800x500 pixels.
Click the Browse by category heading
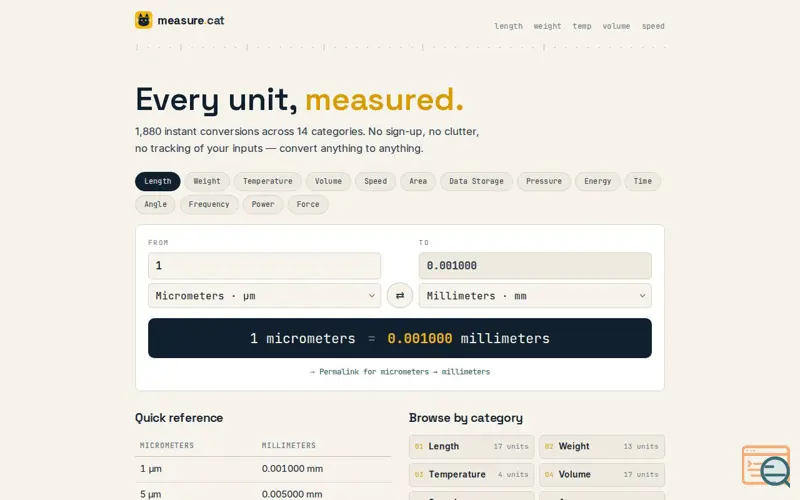point(465,418)
